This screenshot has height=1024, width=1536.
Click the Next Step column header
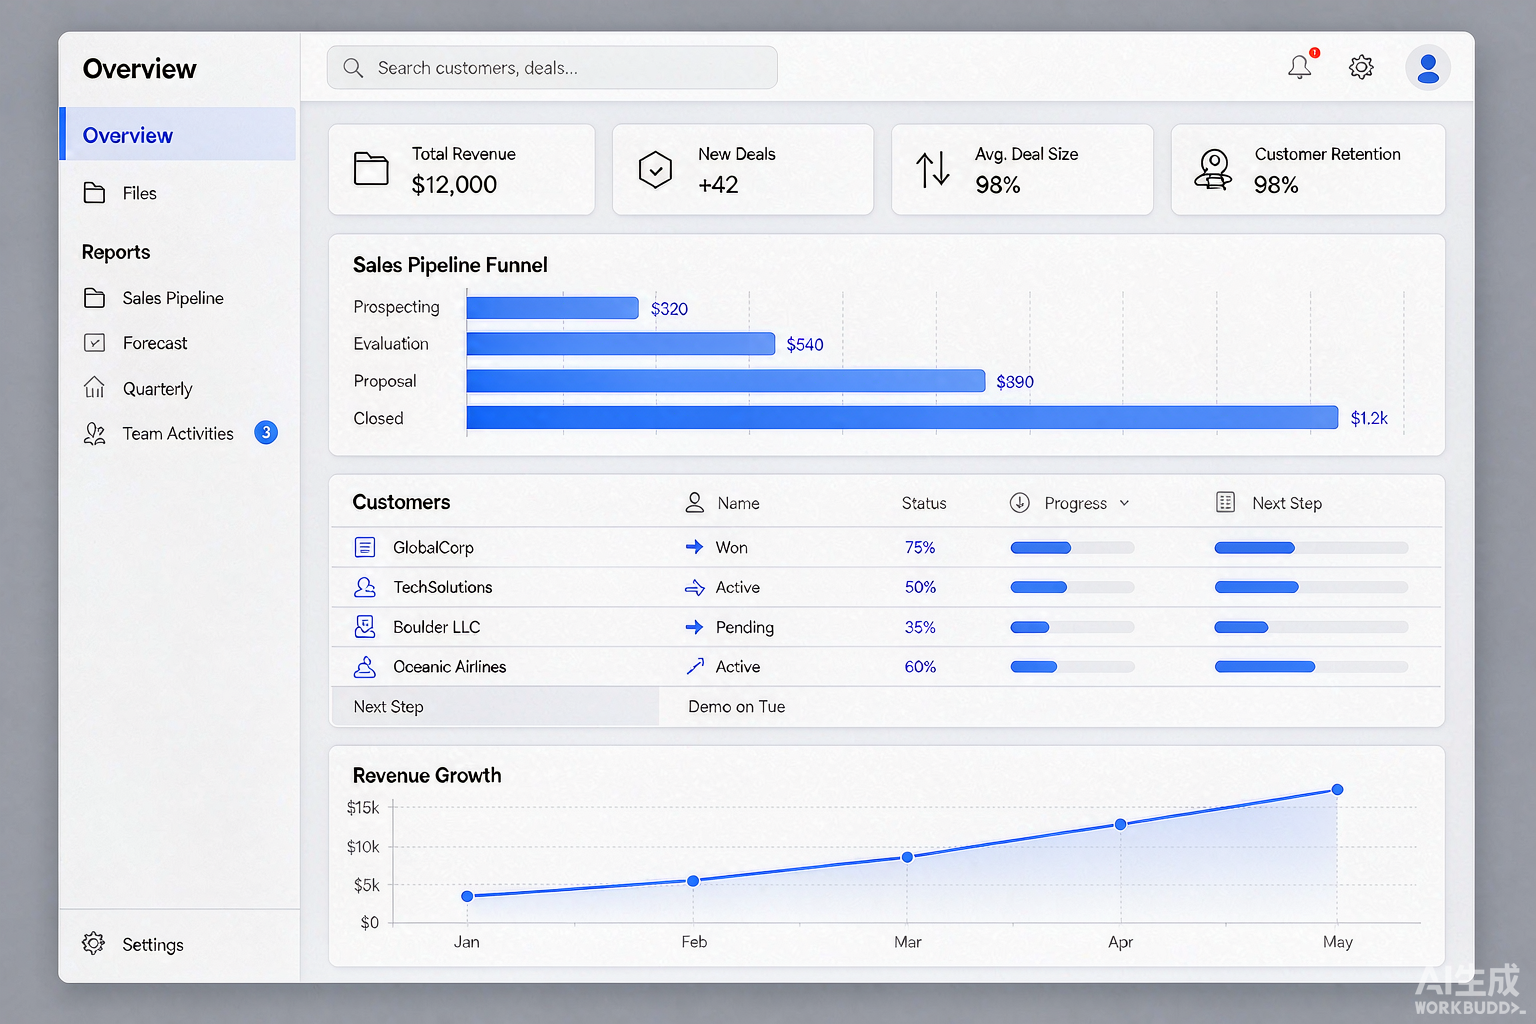coord(1268,503)
